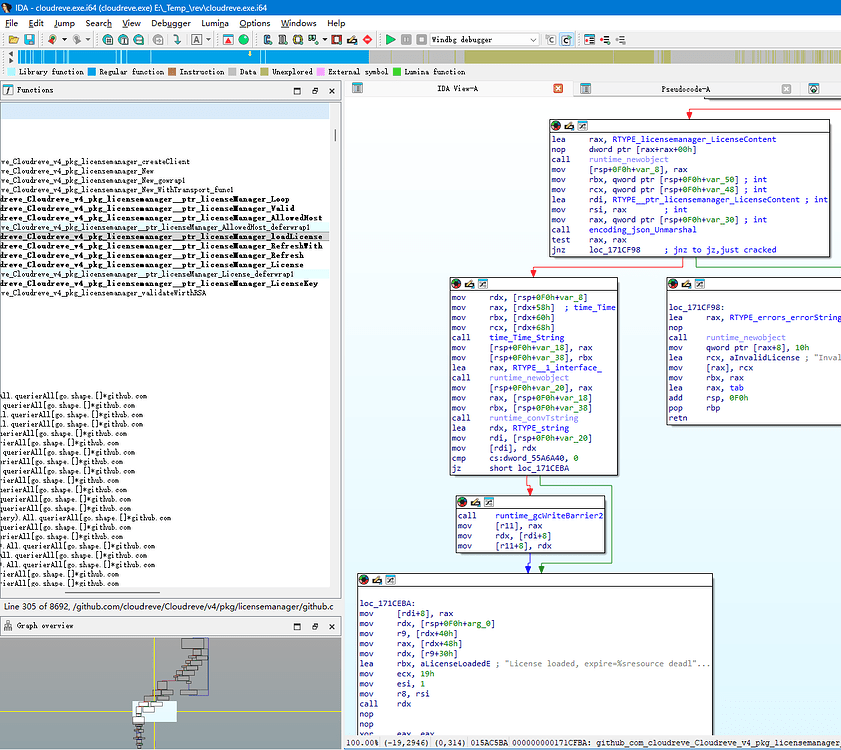Open the Jump menu
Image resolution: width=841 pixels, height=750 pixels.
coord(64,23)
